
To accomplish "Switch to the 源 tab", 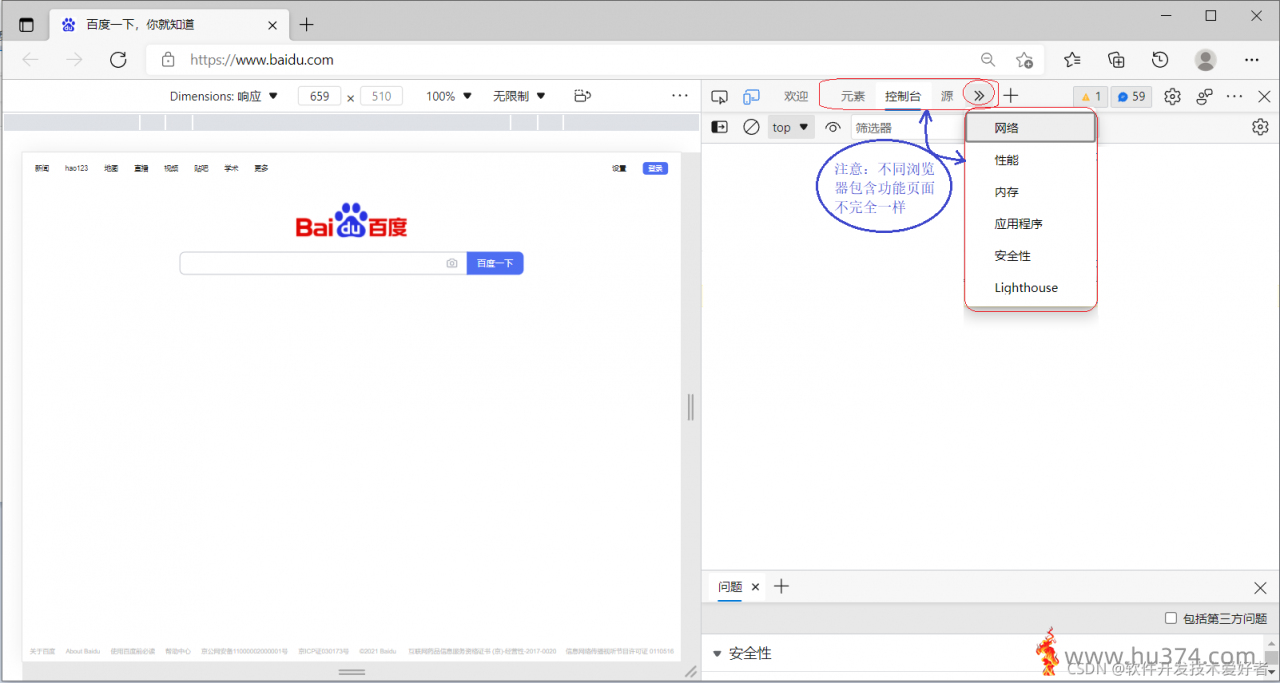I will [947, 97].
